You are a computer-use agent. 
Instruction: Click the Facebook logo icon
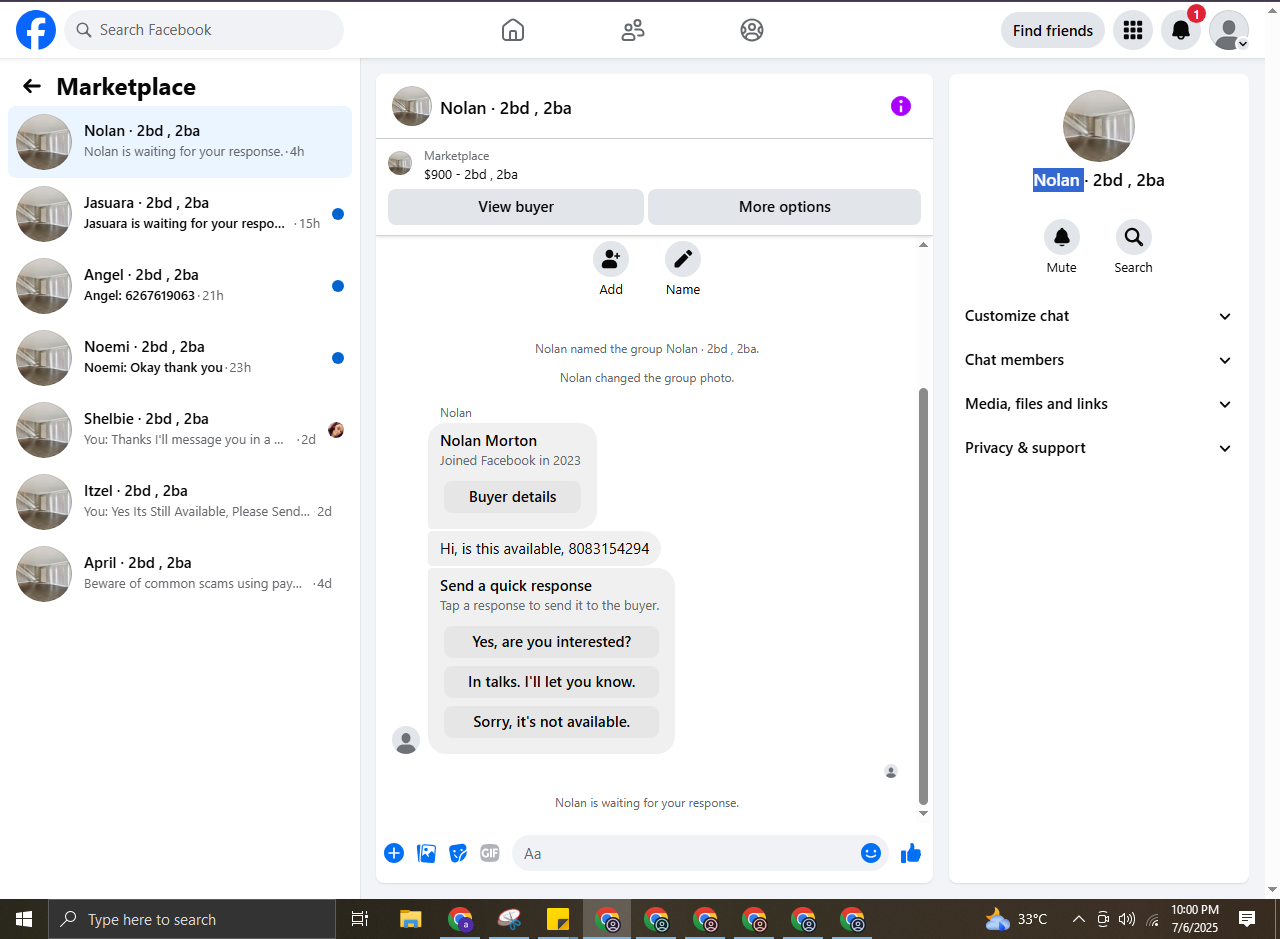point(36,30)
